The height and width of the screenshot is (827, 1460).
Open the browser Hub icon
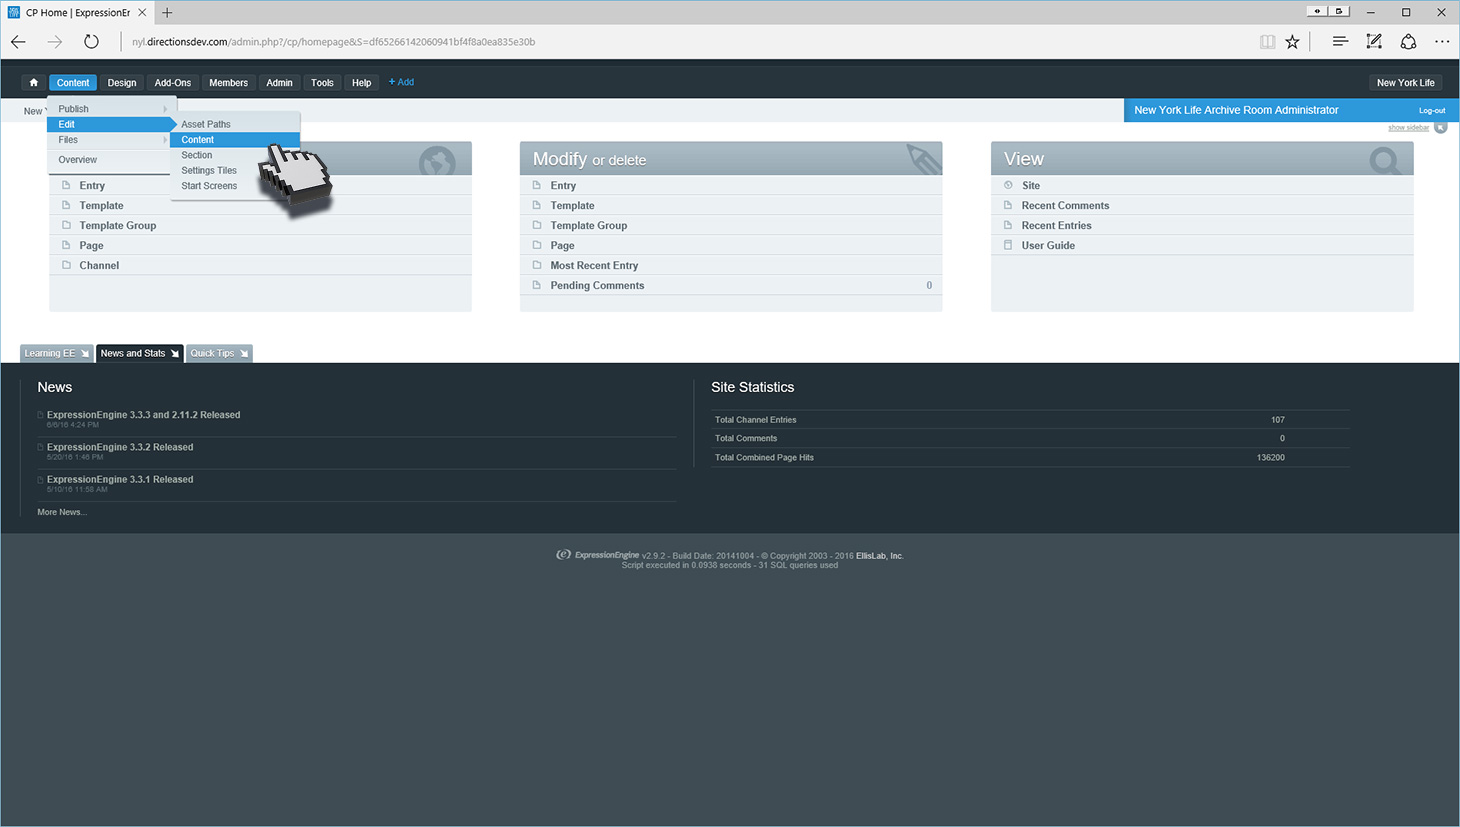coord(1340,42)
